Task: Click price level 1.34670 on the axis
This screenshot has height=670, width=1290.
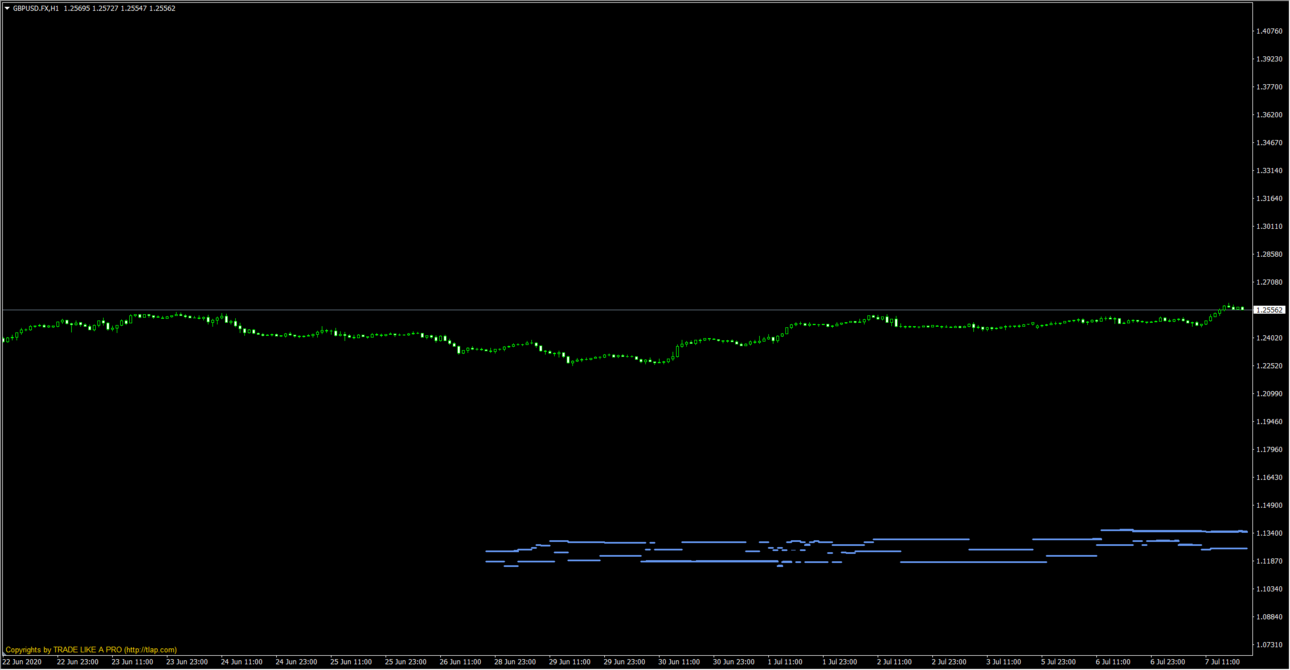Action: (1270, 143)
